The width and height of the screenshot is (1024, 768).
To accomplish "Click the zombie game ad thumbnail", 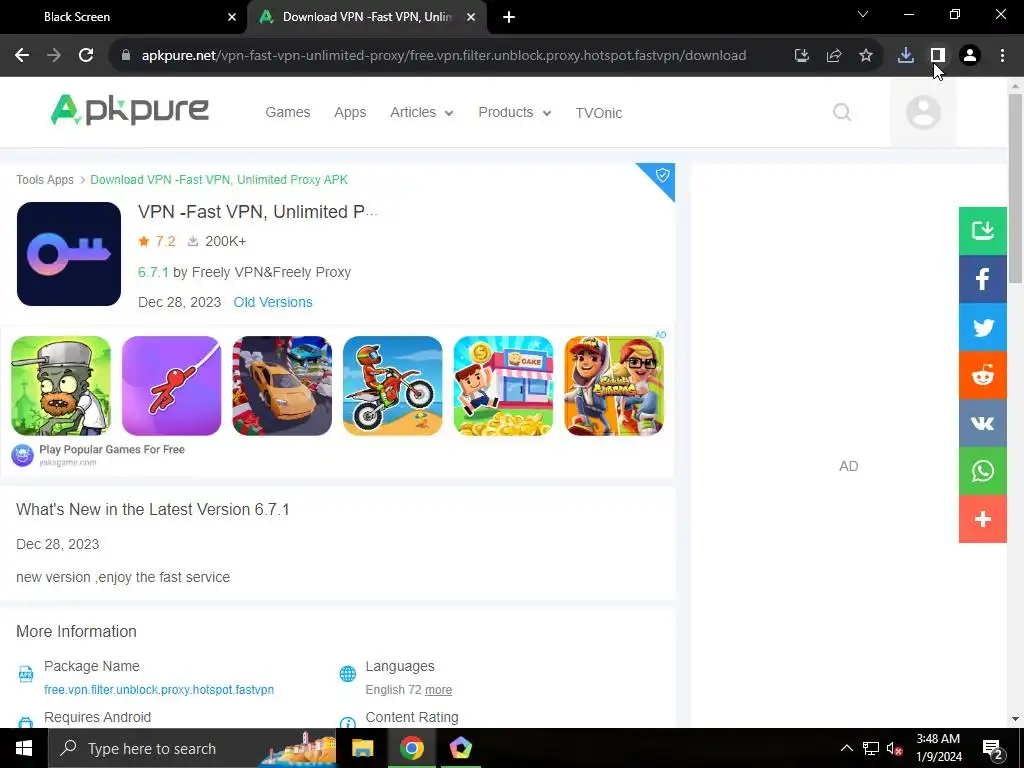I will click(61, 385).
